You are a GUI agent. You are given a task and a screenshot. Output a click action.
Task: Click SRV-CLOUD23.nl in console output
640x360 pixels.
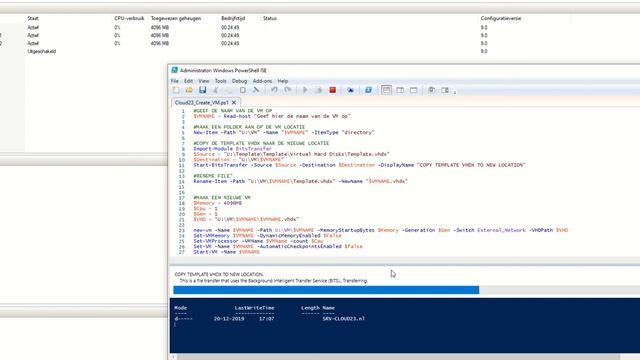pyautogui.click(x=344, y=319)
